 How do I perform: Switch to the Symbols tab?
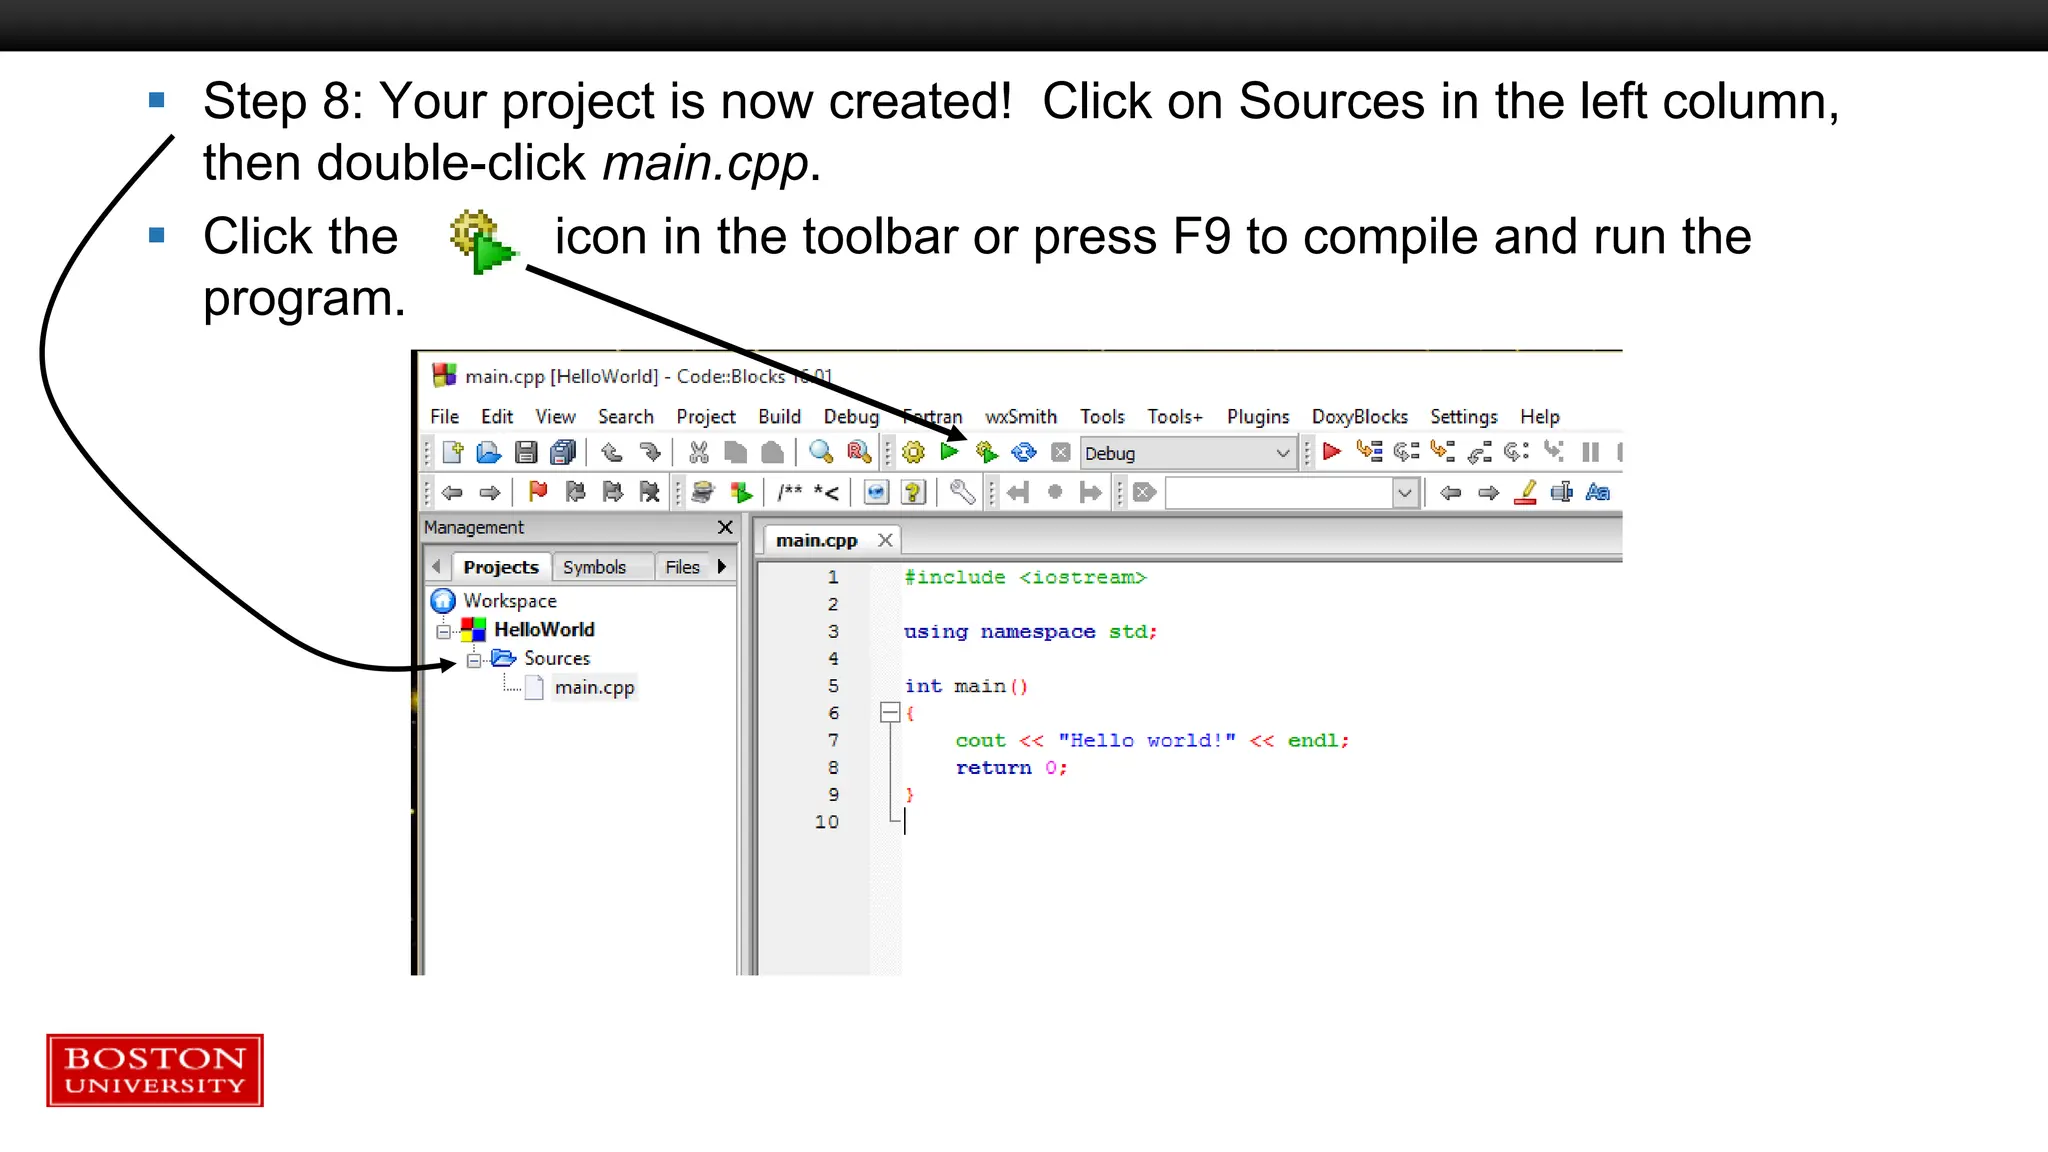pos(594,567)
